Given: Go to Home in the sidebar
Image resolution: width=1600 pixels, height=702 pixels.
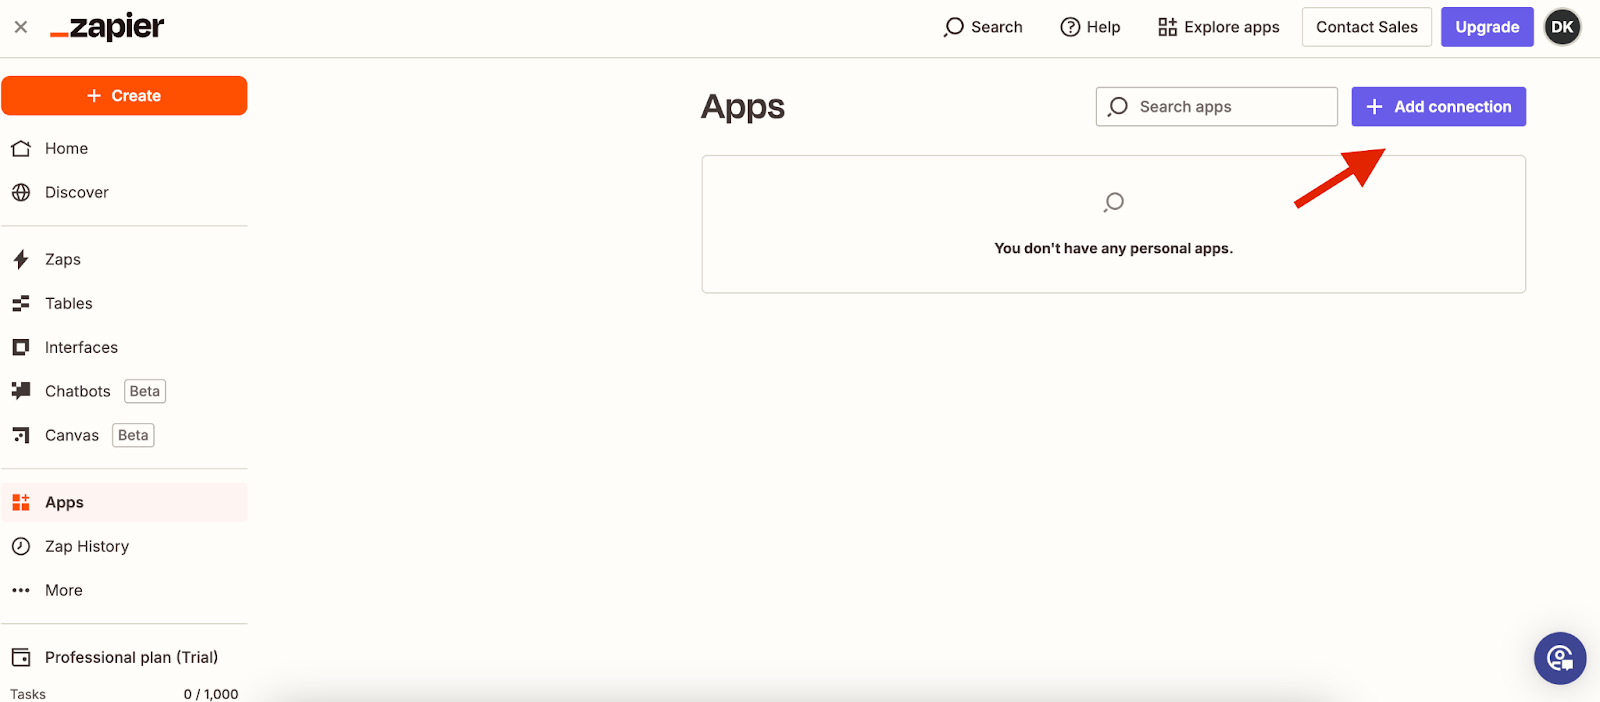Looking at the screenshot, I should click(66, 149).
